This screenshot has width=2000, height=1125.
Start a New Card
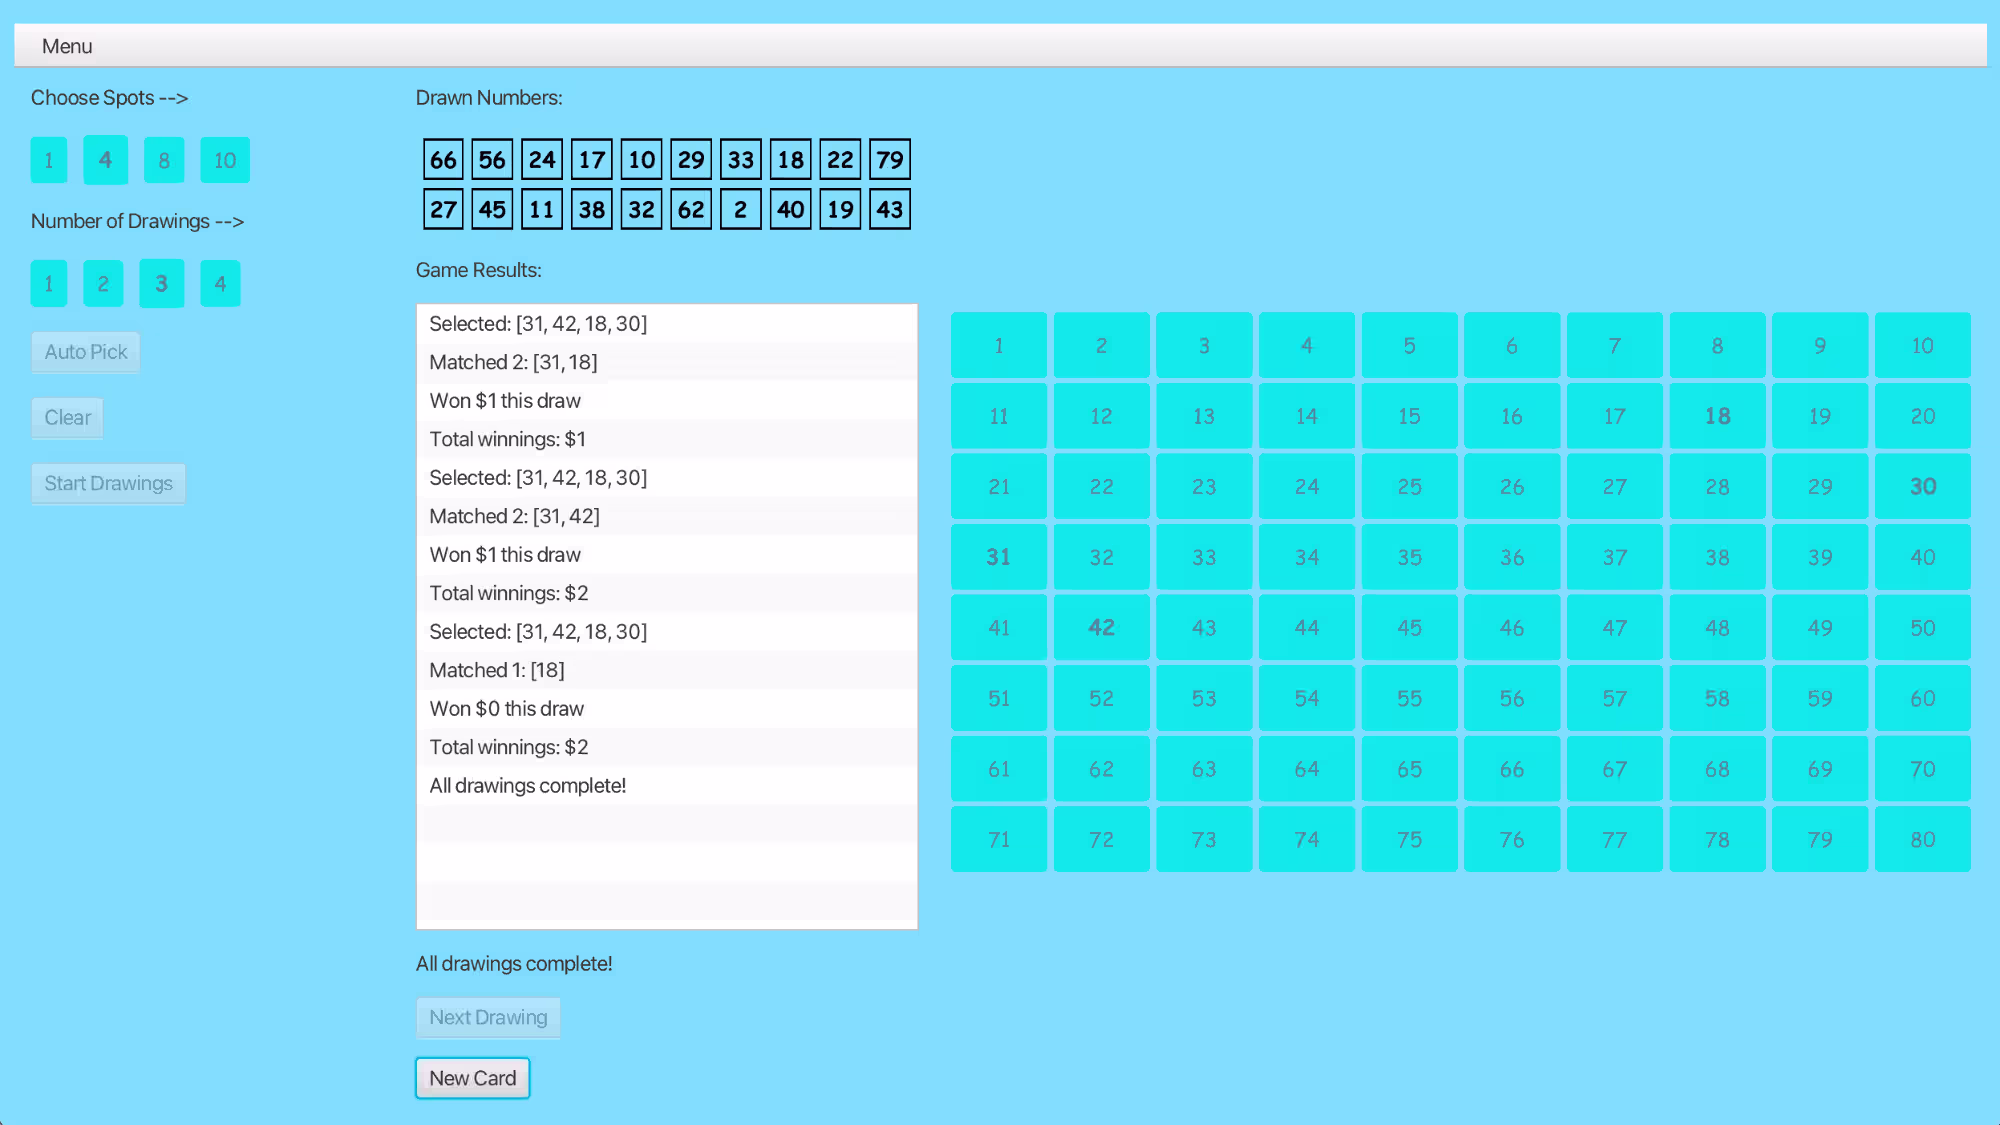pyautogui.click(x=472, y=1078)
